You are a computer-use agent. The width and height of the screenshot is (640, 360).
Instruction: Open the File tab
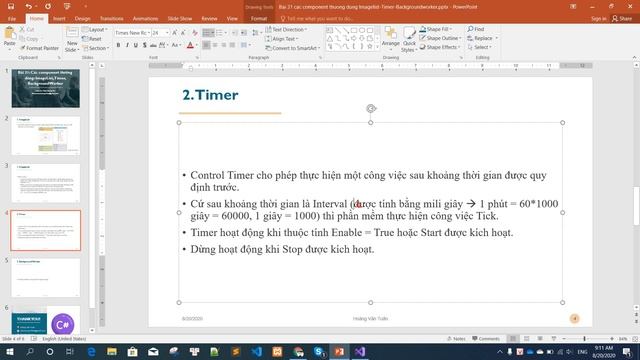[x=12, y=18]
